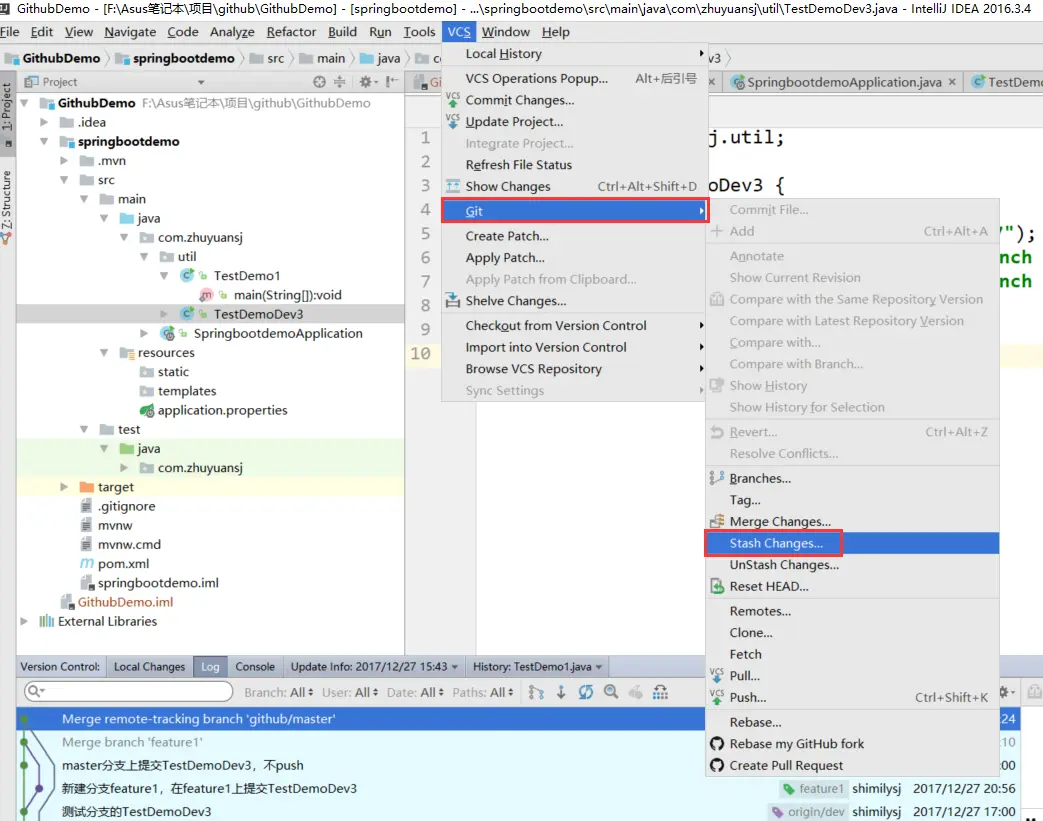1043x821 pixels.
Task: Open the Z: Structure side tool window button
Action: tap(7, 206)
